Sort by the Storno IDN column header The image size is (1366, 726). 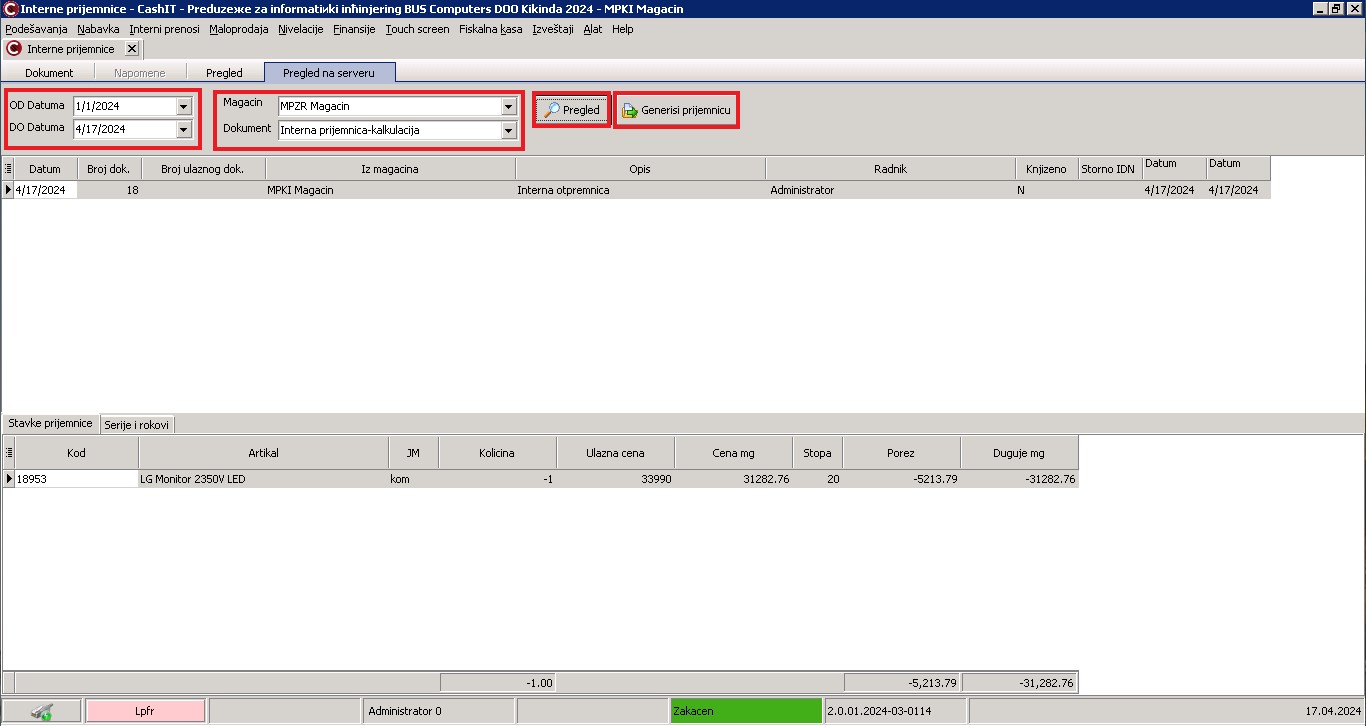[x=1108, y=169]
